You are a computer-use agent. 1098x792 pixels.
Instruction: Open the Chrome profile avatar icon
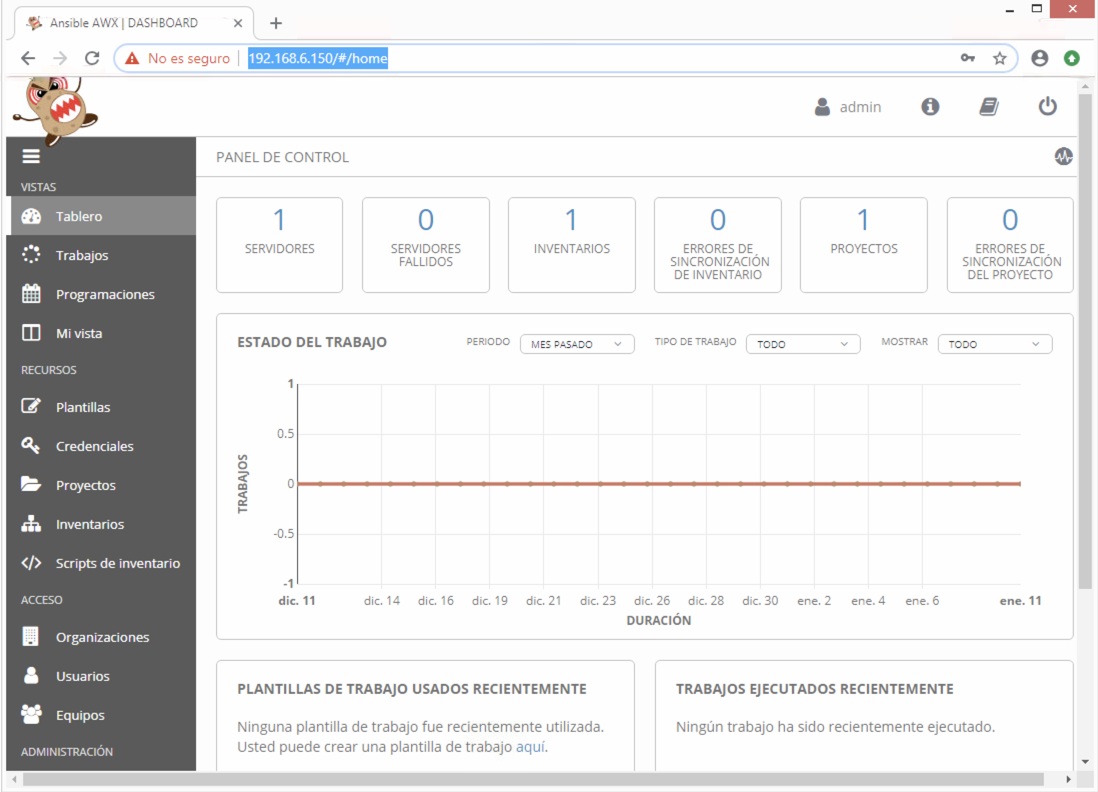1040,58
